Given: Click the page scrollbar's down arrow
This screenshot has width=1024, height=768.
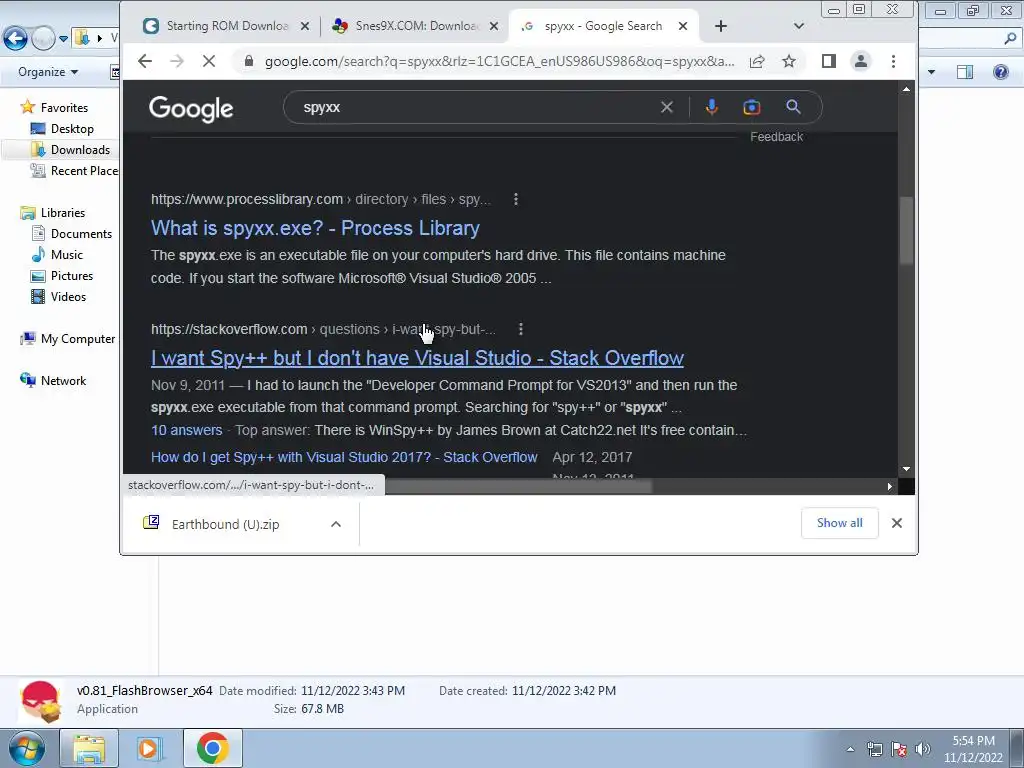Looking at the screenshot, I should point(906,469).
